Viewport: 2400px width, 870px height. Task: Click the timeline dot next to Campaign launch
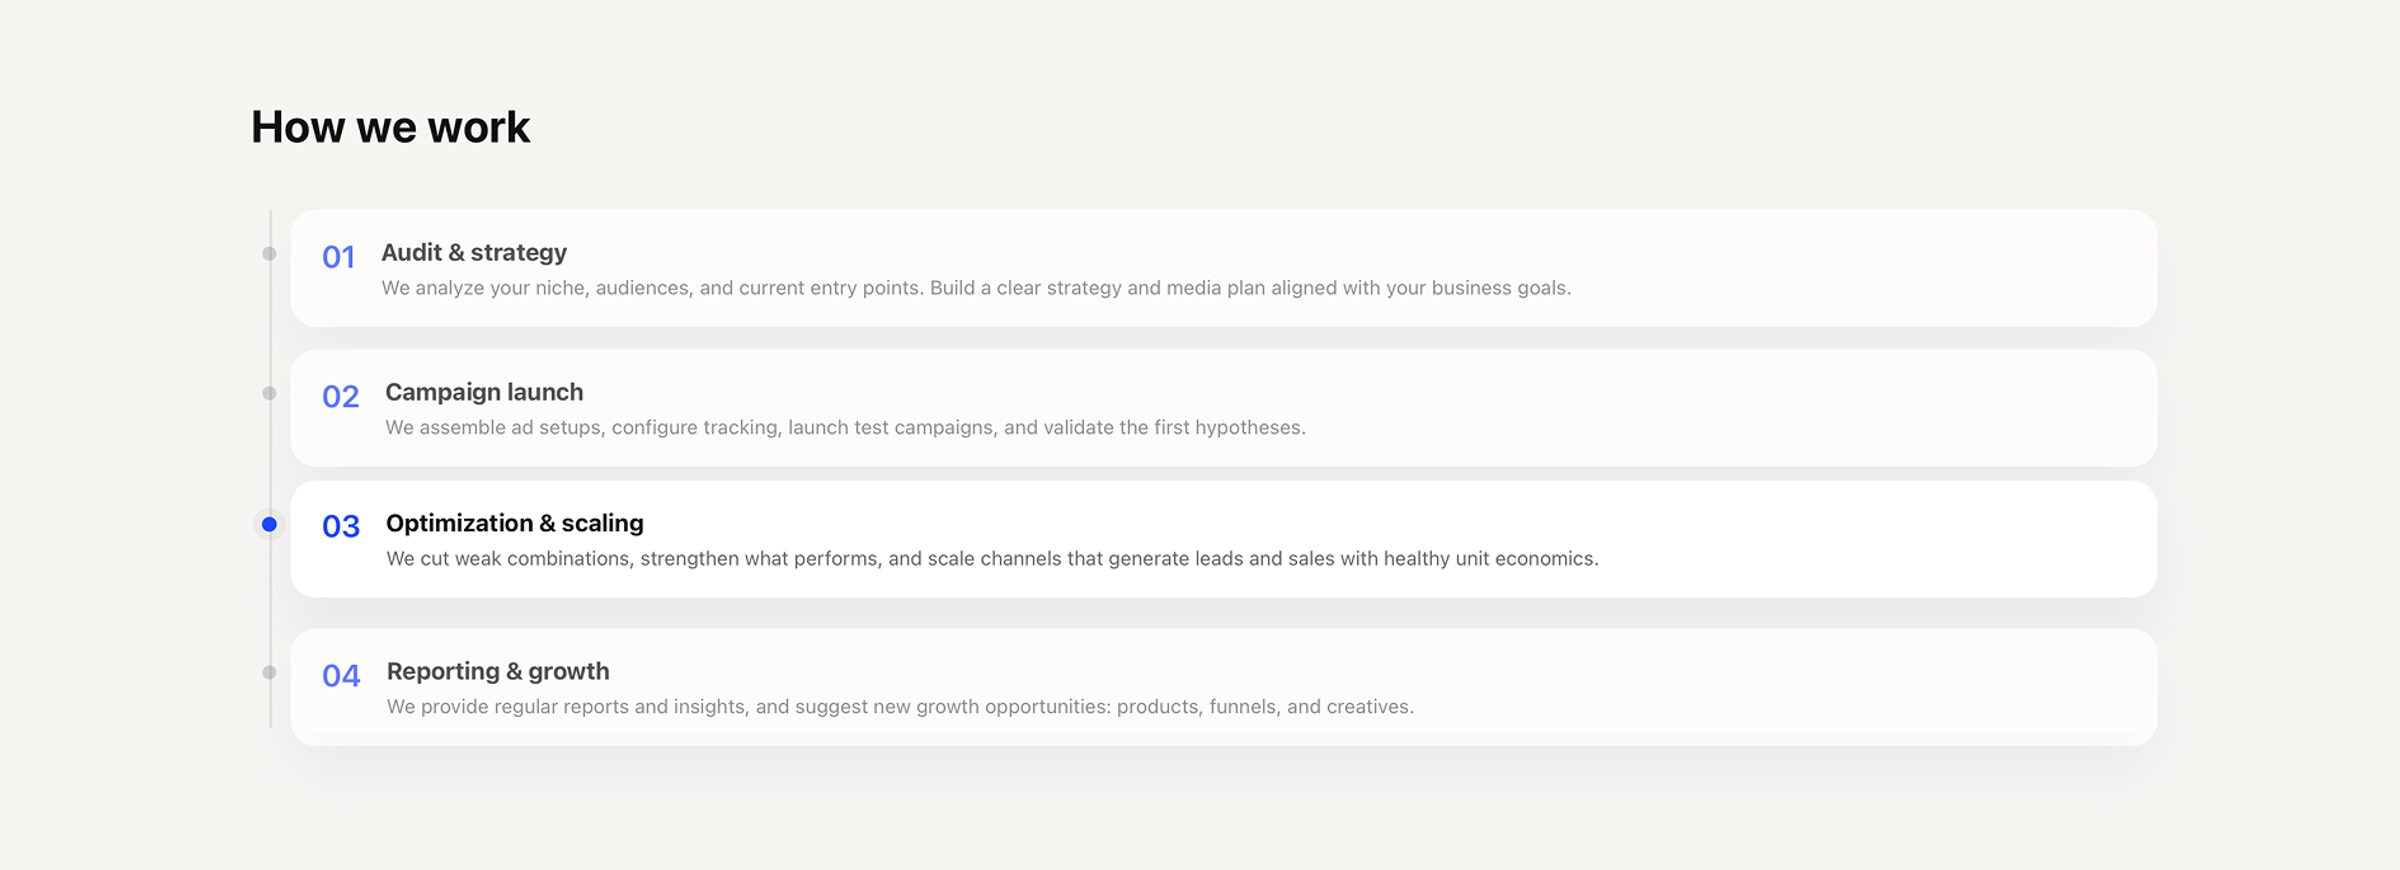(x=270, y=391)
